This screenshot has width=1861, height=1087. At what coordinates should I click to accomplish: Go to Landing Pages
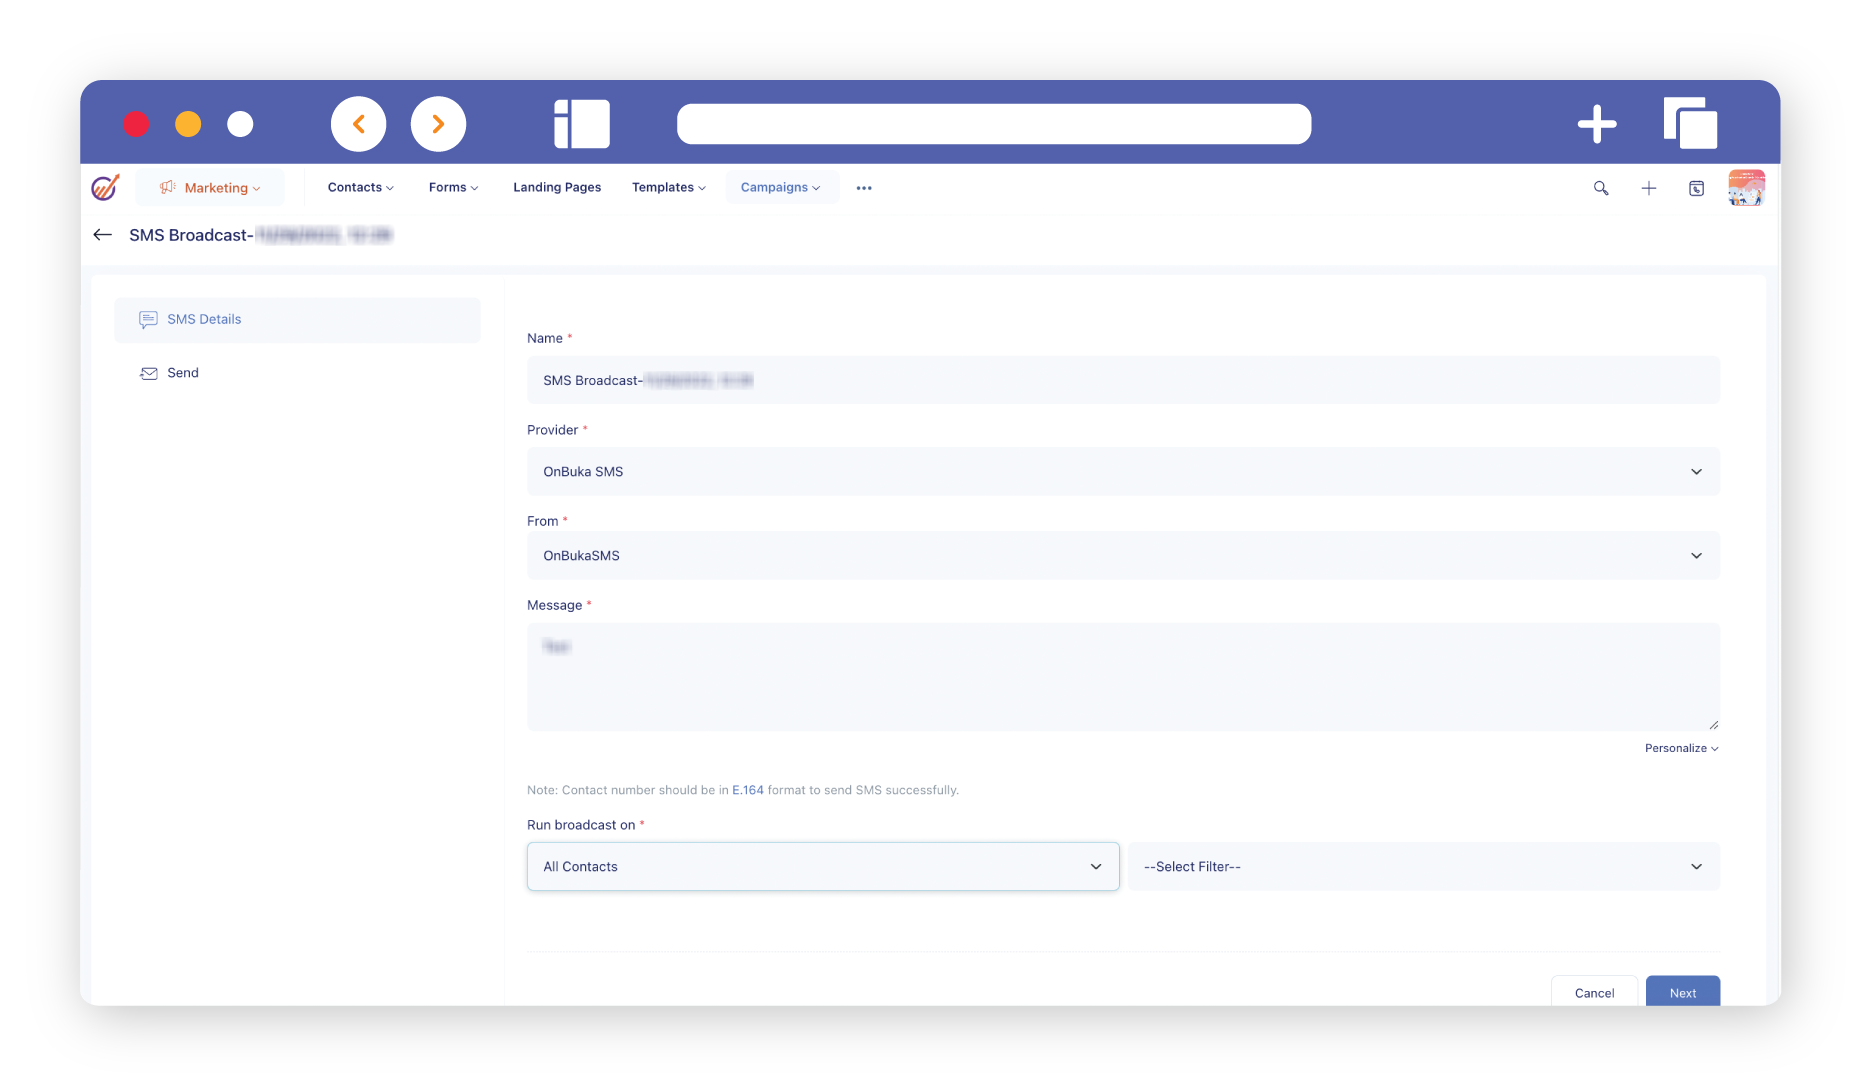click(557, 188)
